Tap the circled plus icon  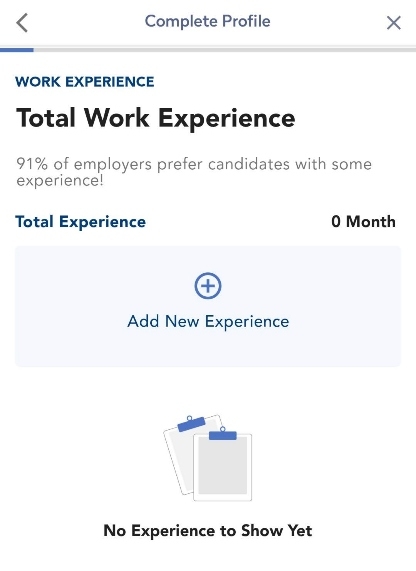[x=208, y=286]
